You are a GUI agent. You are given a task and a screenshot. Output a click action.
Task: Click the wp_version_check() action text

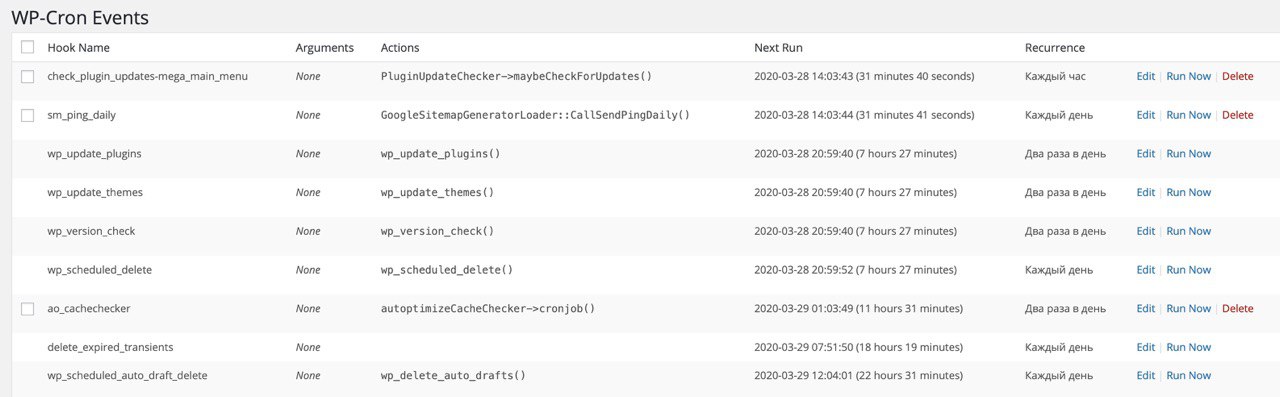(x=438, y=231)
